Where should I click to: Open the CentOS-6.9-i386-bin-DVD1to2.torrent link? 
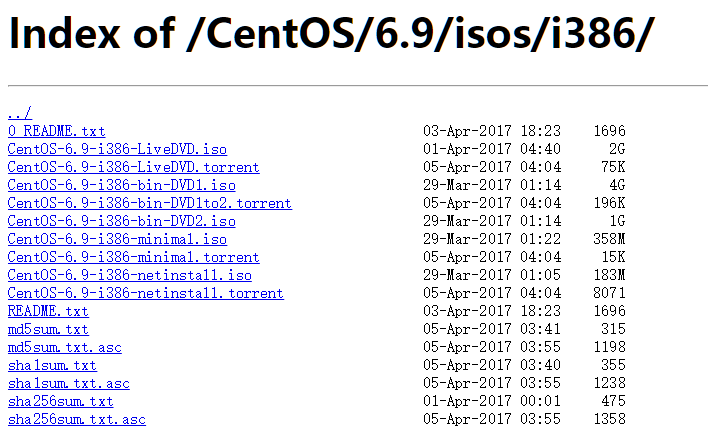coord(149,203)
